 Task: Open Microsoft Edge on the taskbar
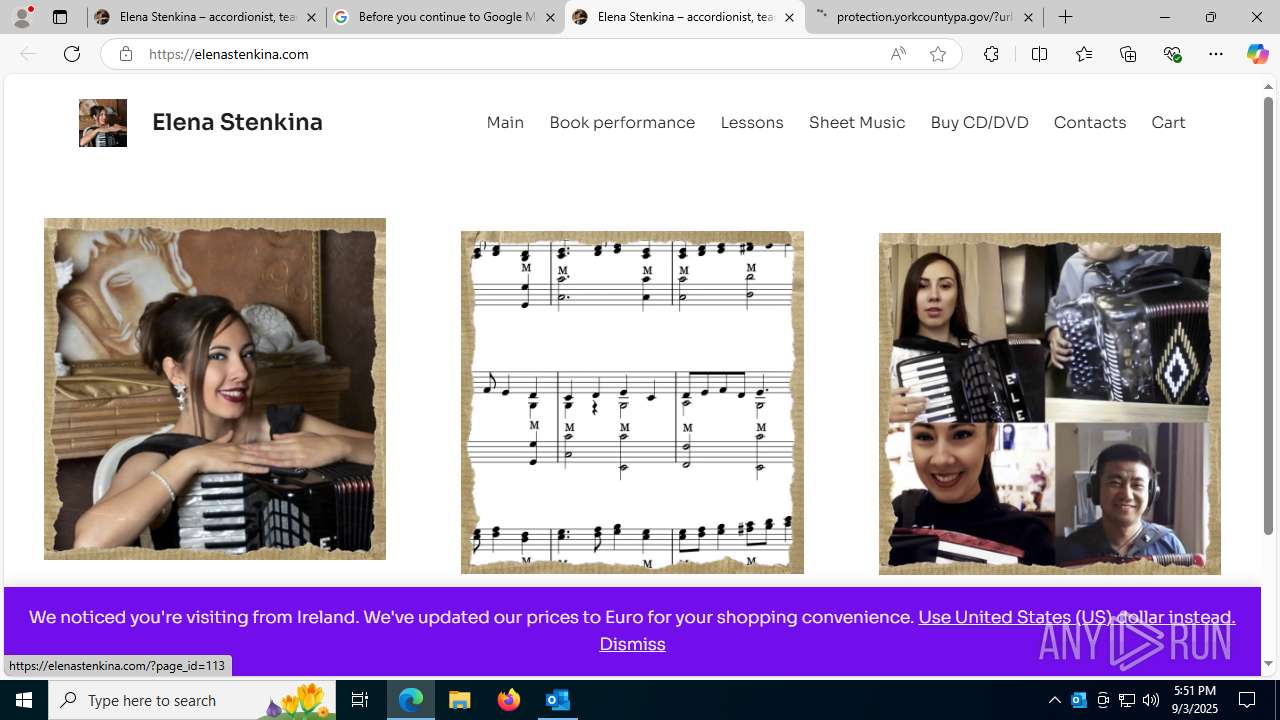click(x=411, y=700)
